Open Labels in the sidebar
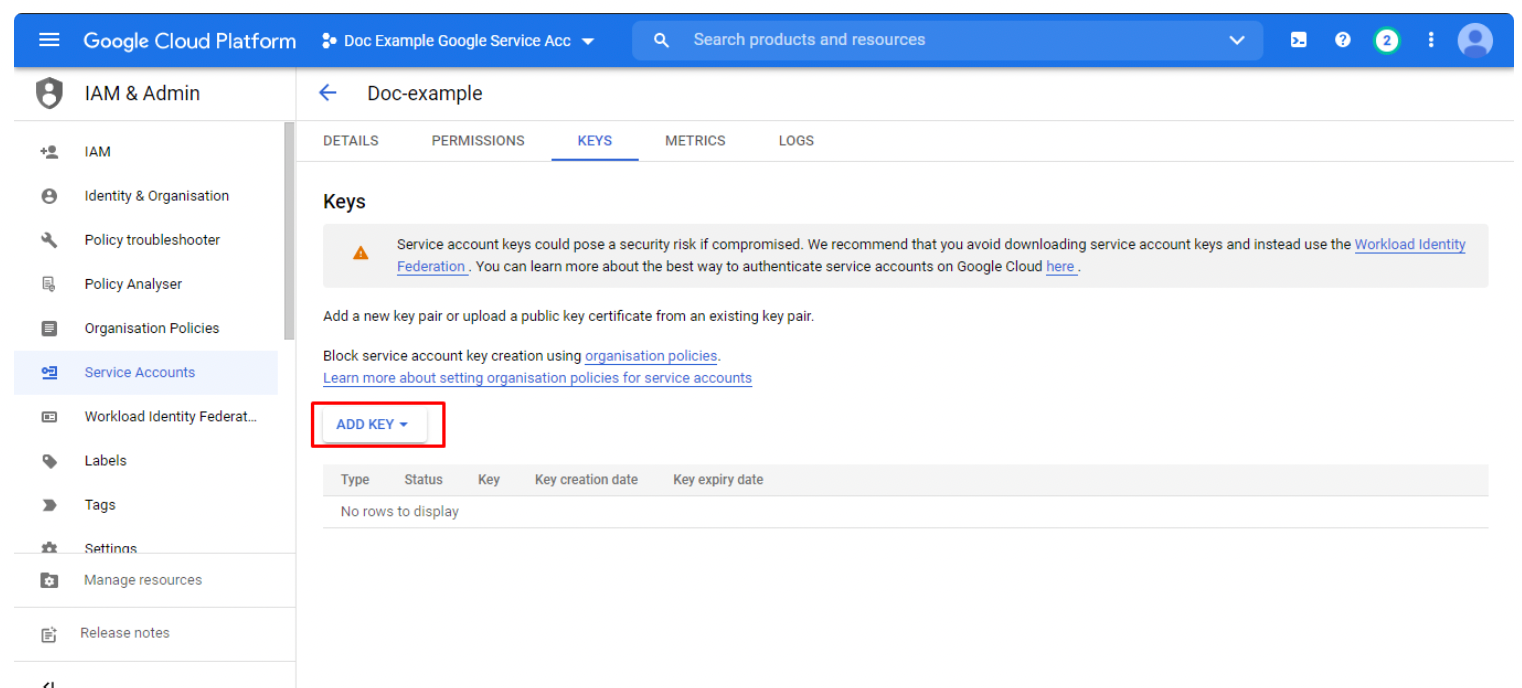The width and height of the screenshot is (1522, 688). (146, 461)
